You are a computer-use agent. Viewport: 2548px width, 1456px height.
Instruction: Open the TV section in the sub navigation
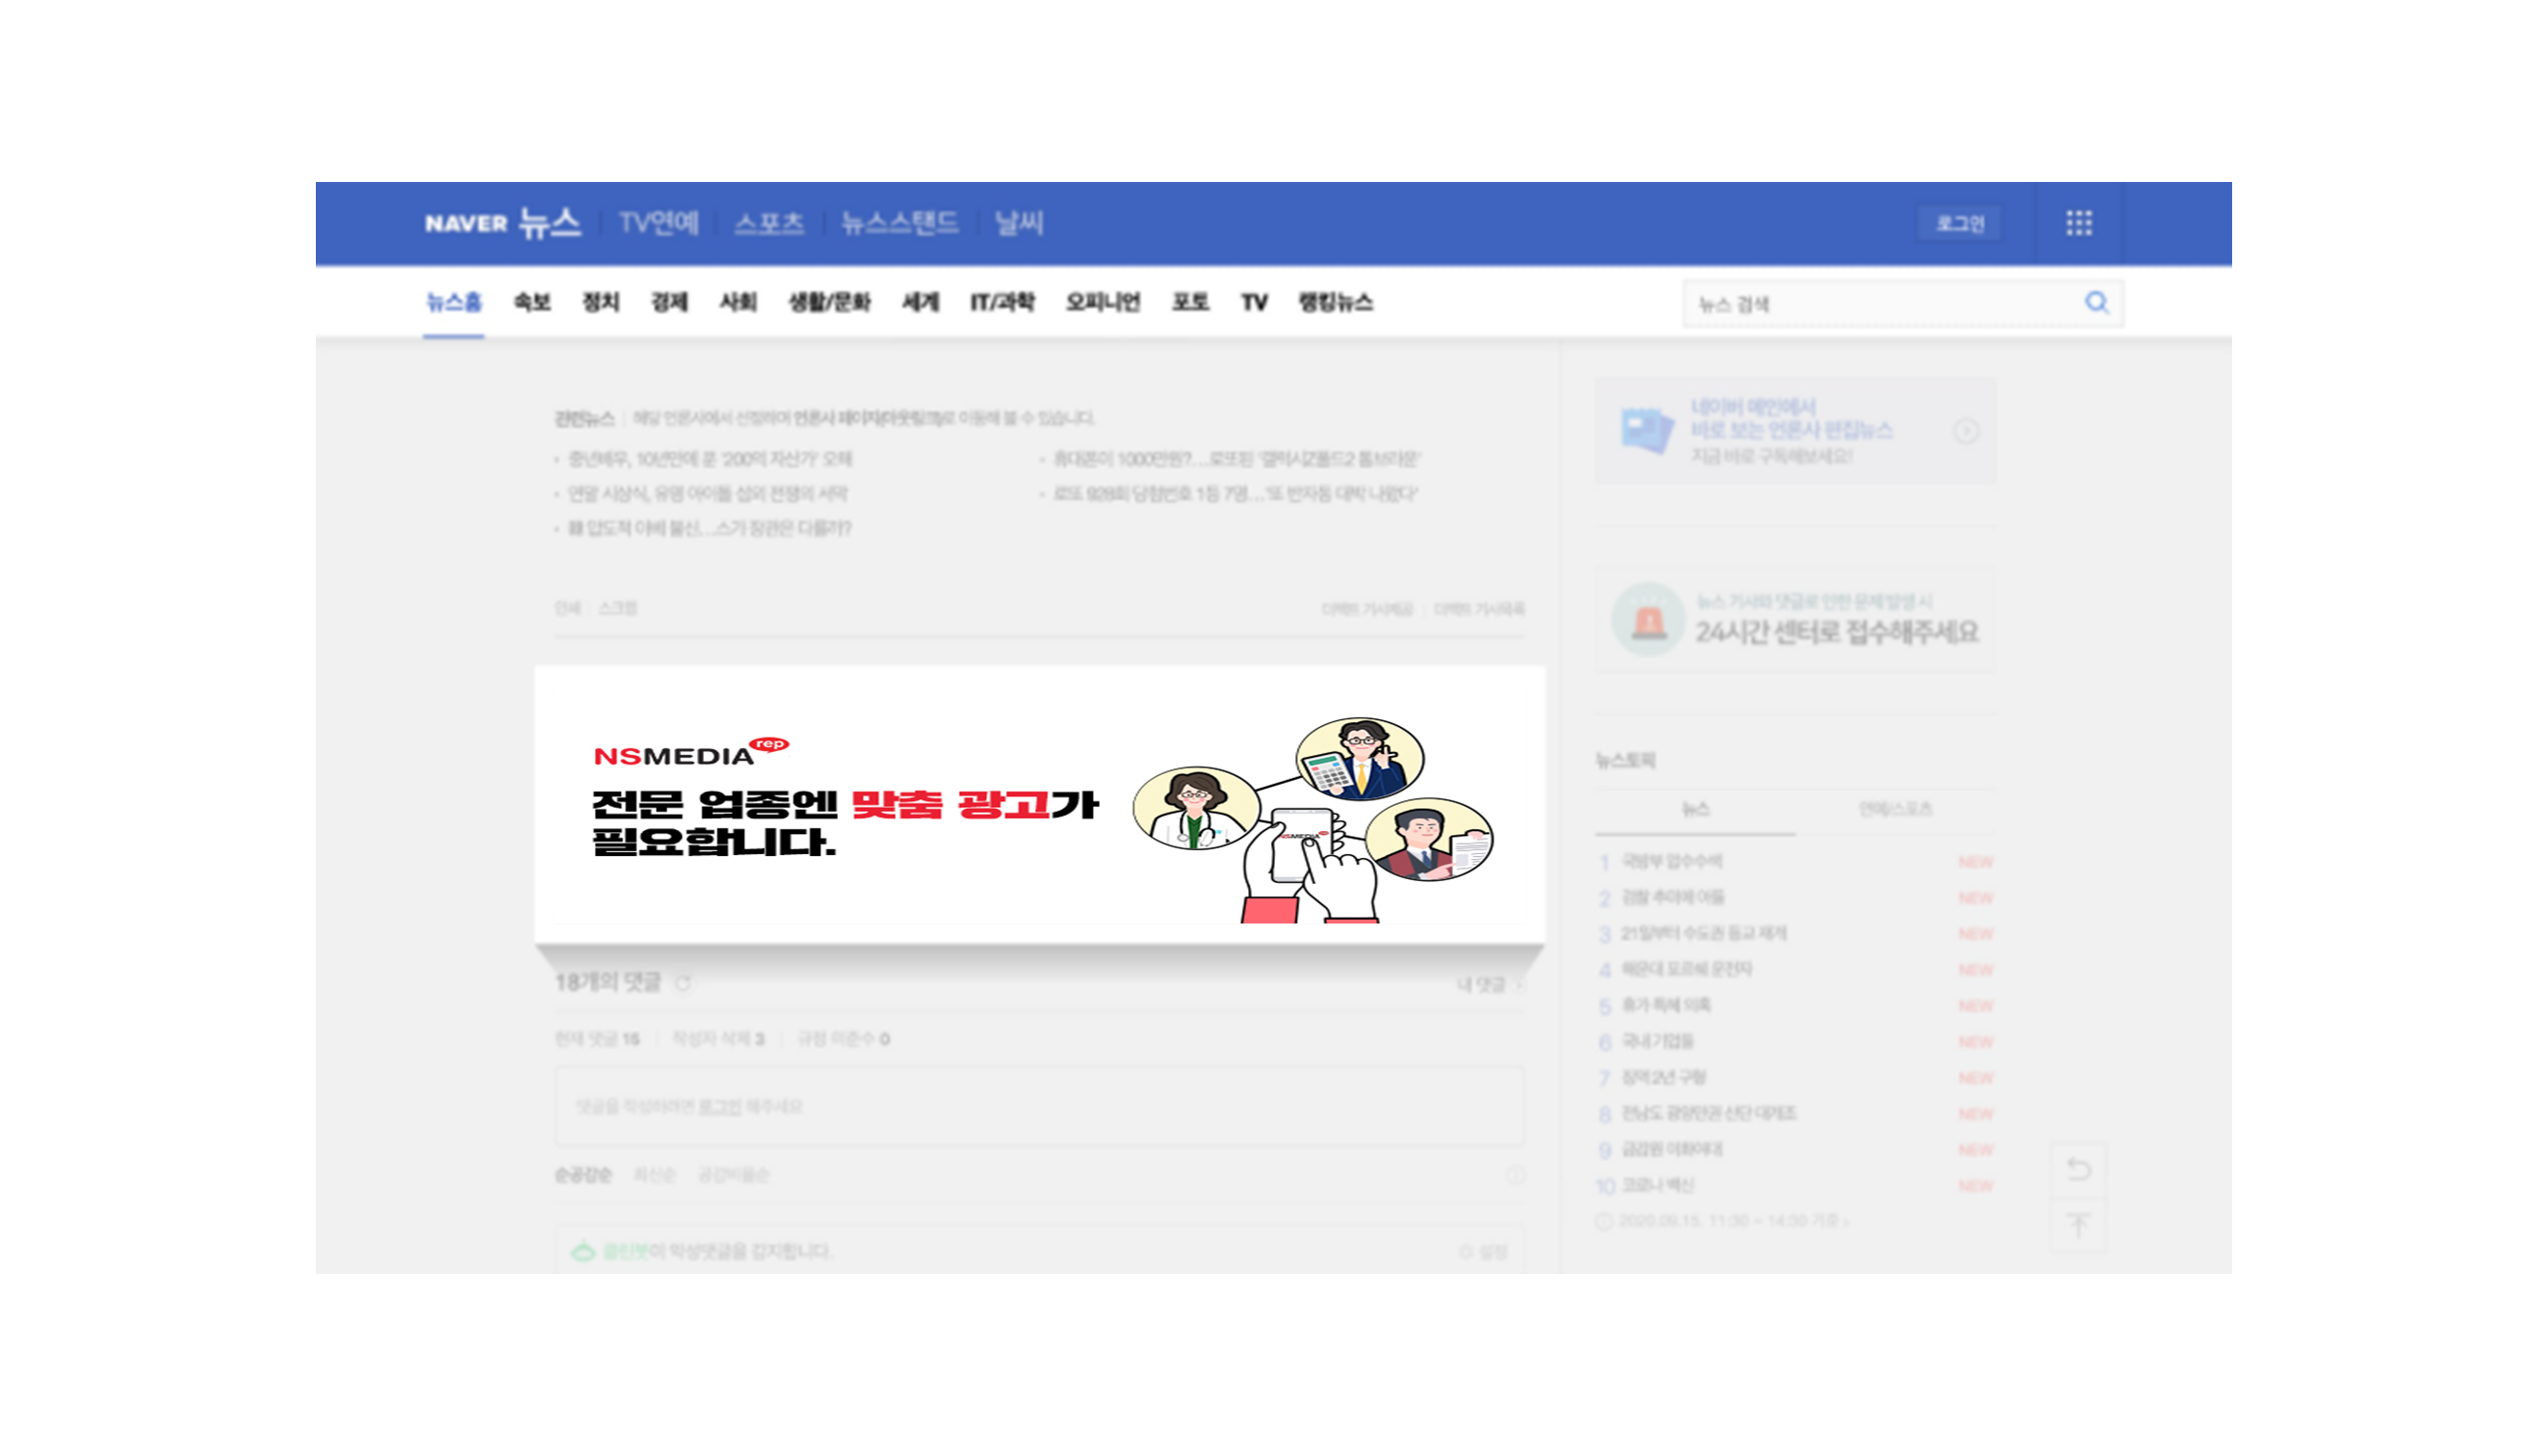1254,302
